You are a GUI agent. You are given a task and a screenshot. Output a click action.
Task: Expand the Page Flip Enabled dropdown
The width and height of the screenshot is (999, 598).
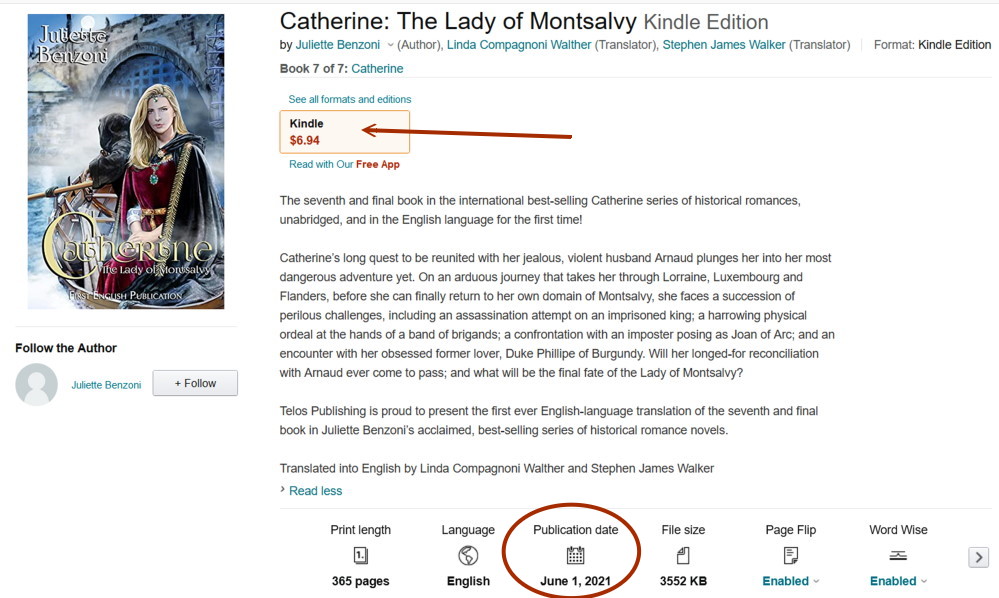pos(791,581)
